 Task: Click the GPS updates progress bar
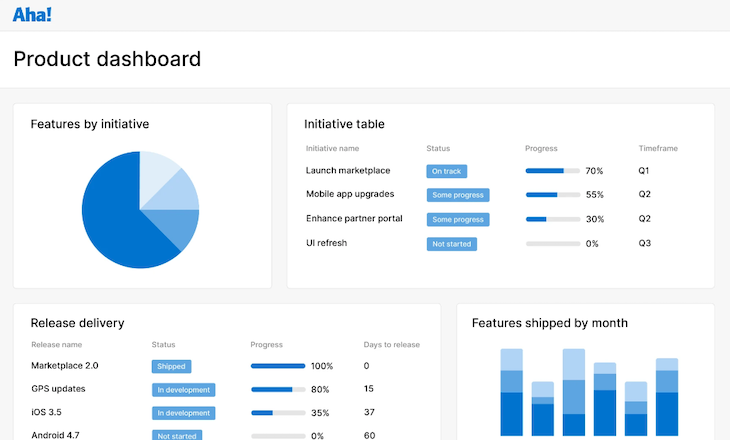point(278,389)
